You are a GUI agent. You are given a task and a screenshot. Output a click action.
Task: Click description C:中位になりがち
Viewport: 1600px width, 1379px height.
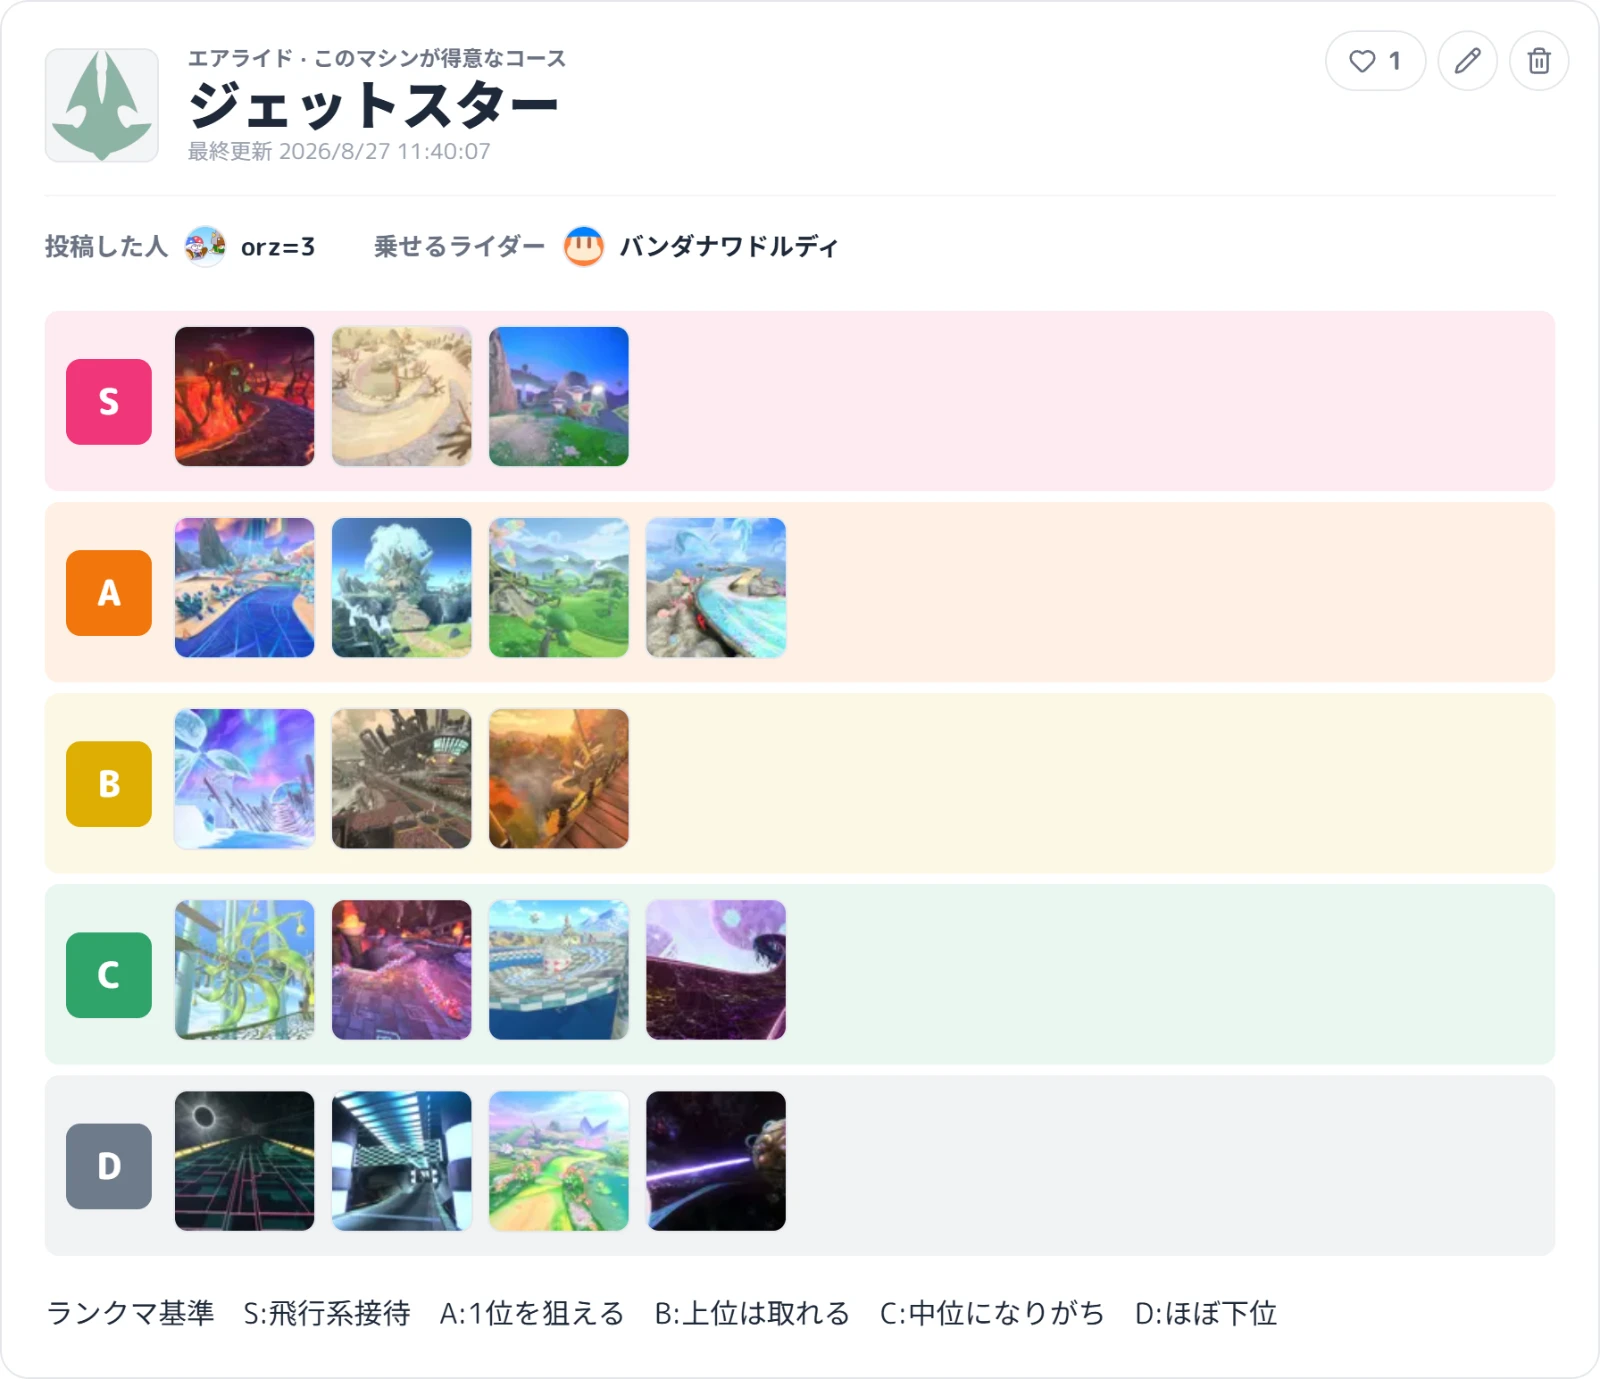coord(992,1313)
